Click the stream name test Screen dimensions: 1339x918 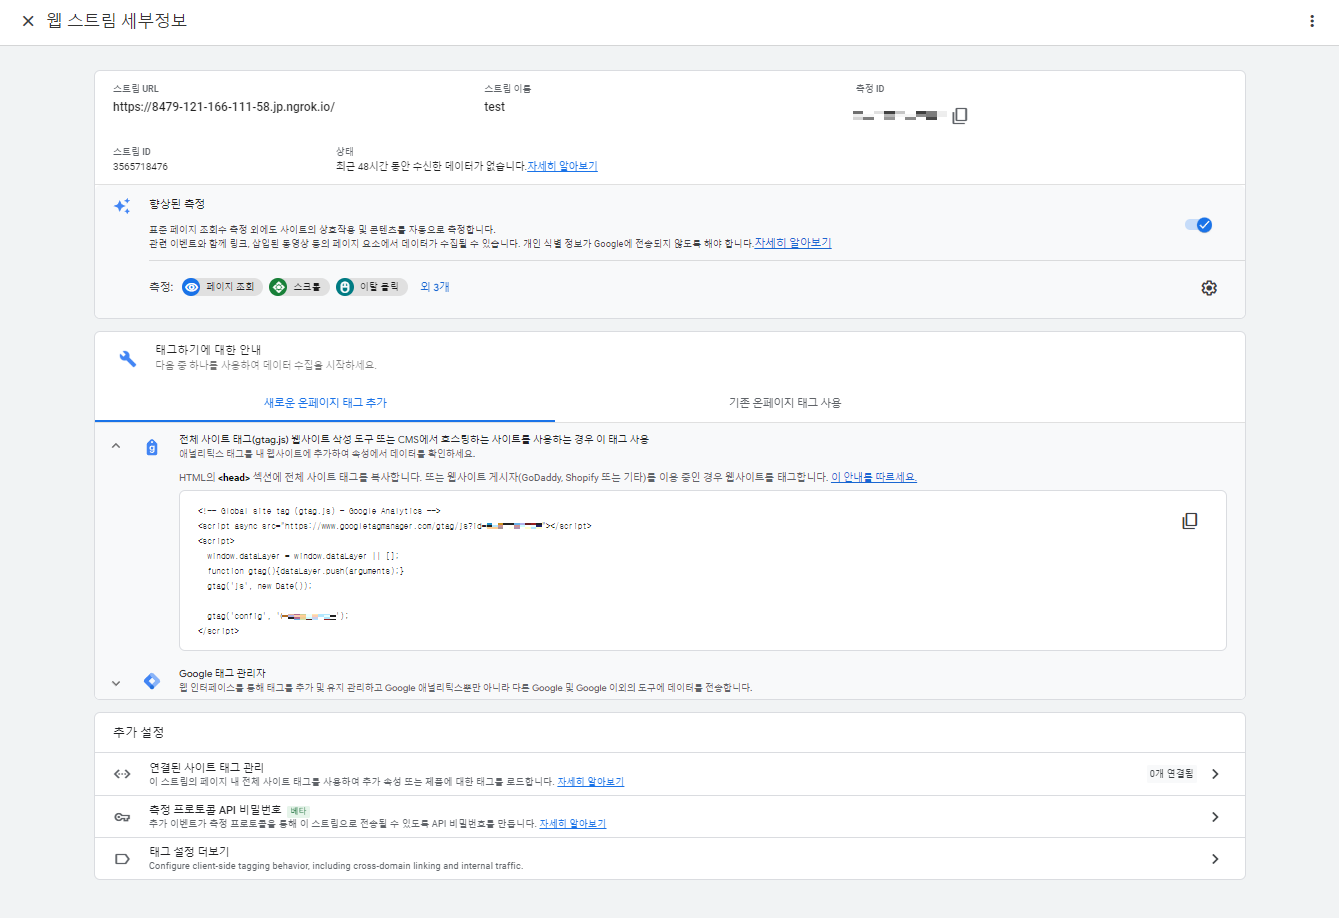tap(495, 107)
